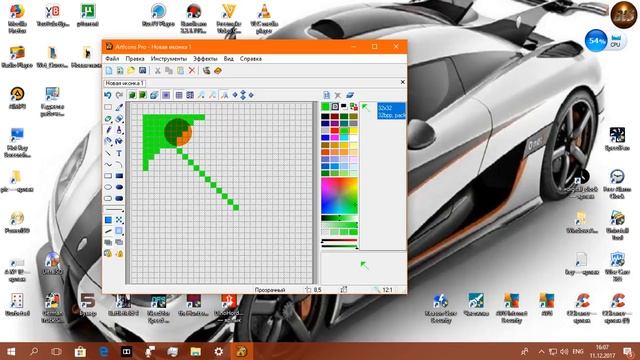Open the Правка menu

[135, 59]
